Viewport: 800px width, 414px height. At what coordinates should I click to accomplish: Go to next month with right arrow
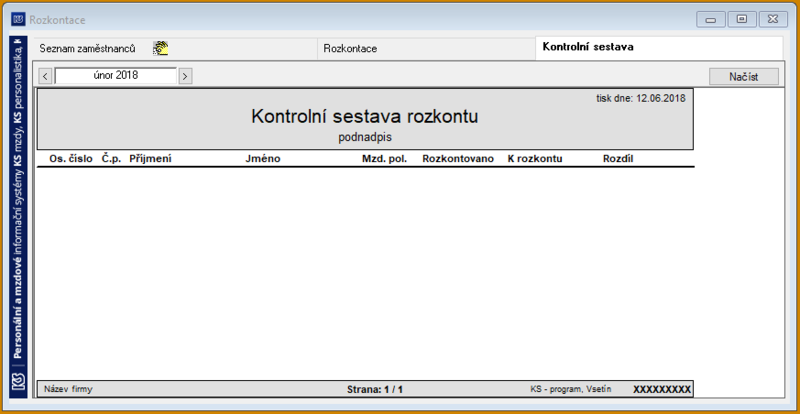pos(185,76)
